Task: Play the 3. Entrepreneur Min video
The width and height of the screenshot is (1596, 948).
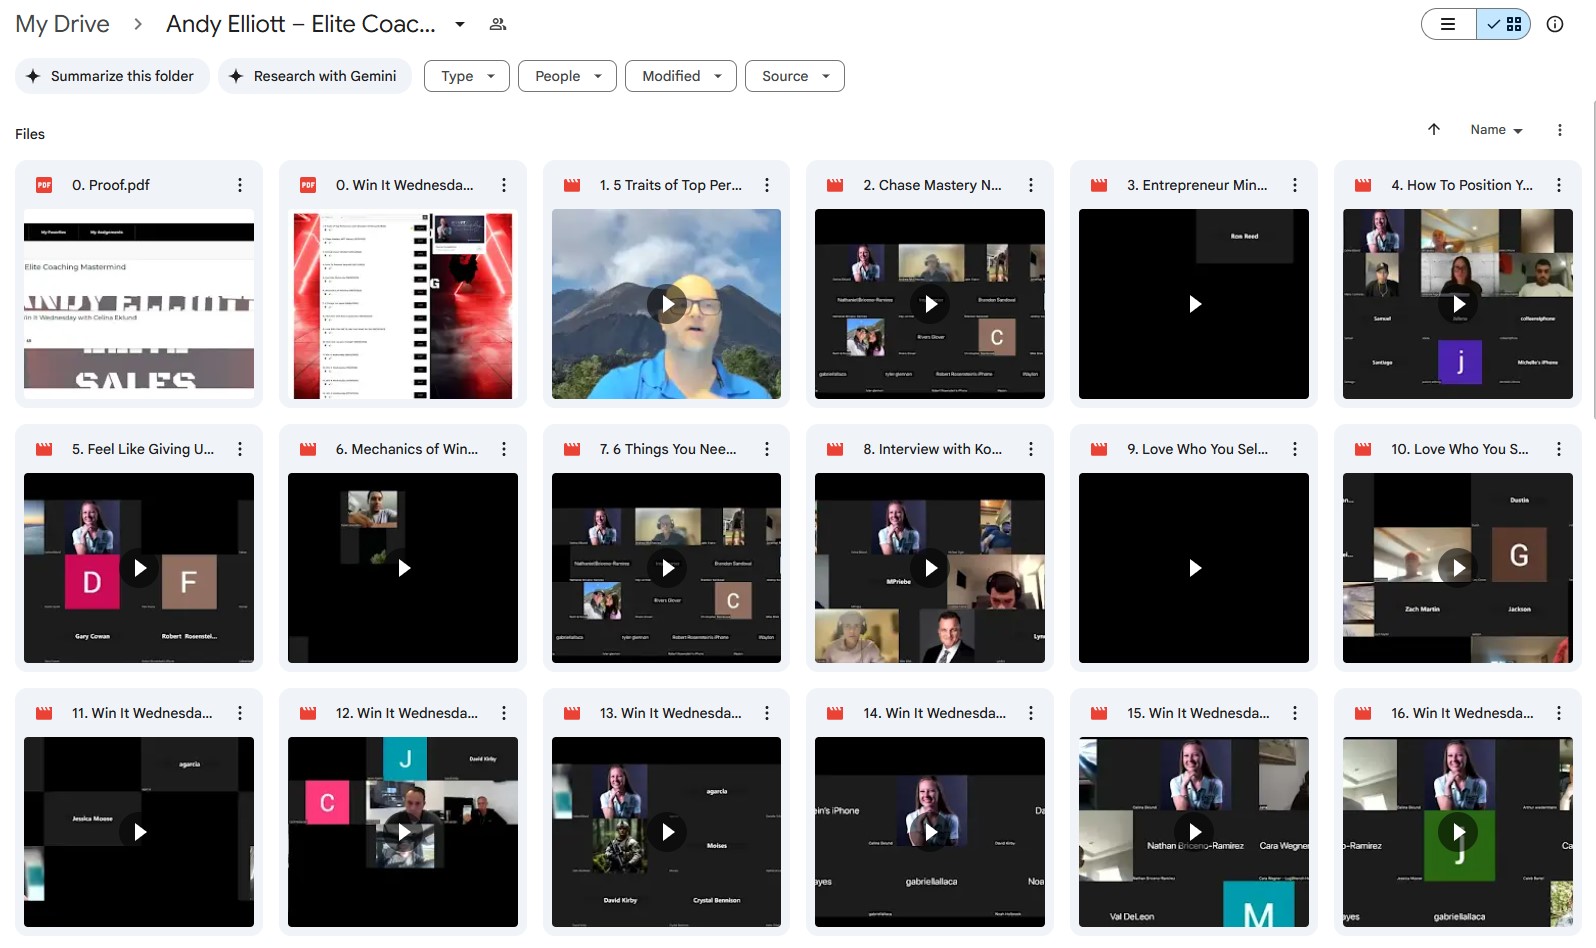Action: pyautogui.click(x=1194, y=304)
